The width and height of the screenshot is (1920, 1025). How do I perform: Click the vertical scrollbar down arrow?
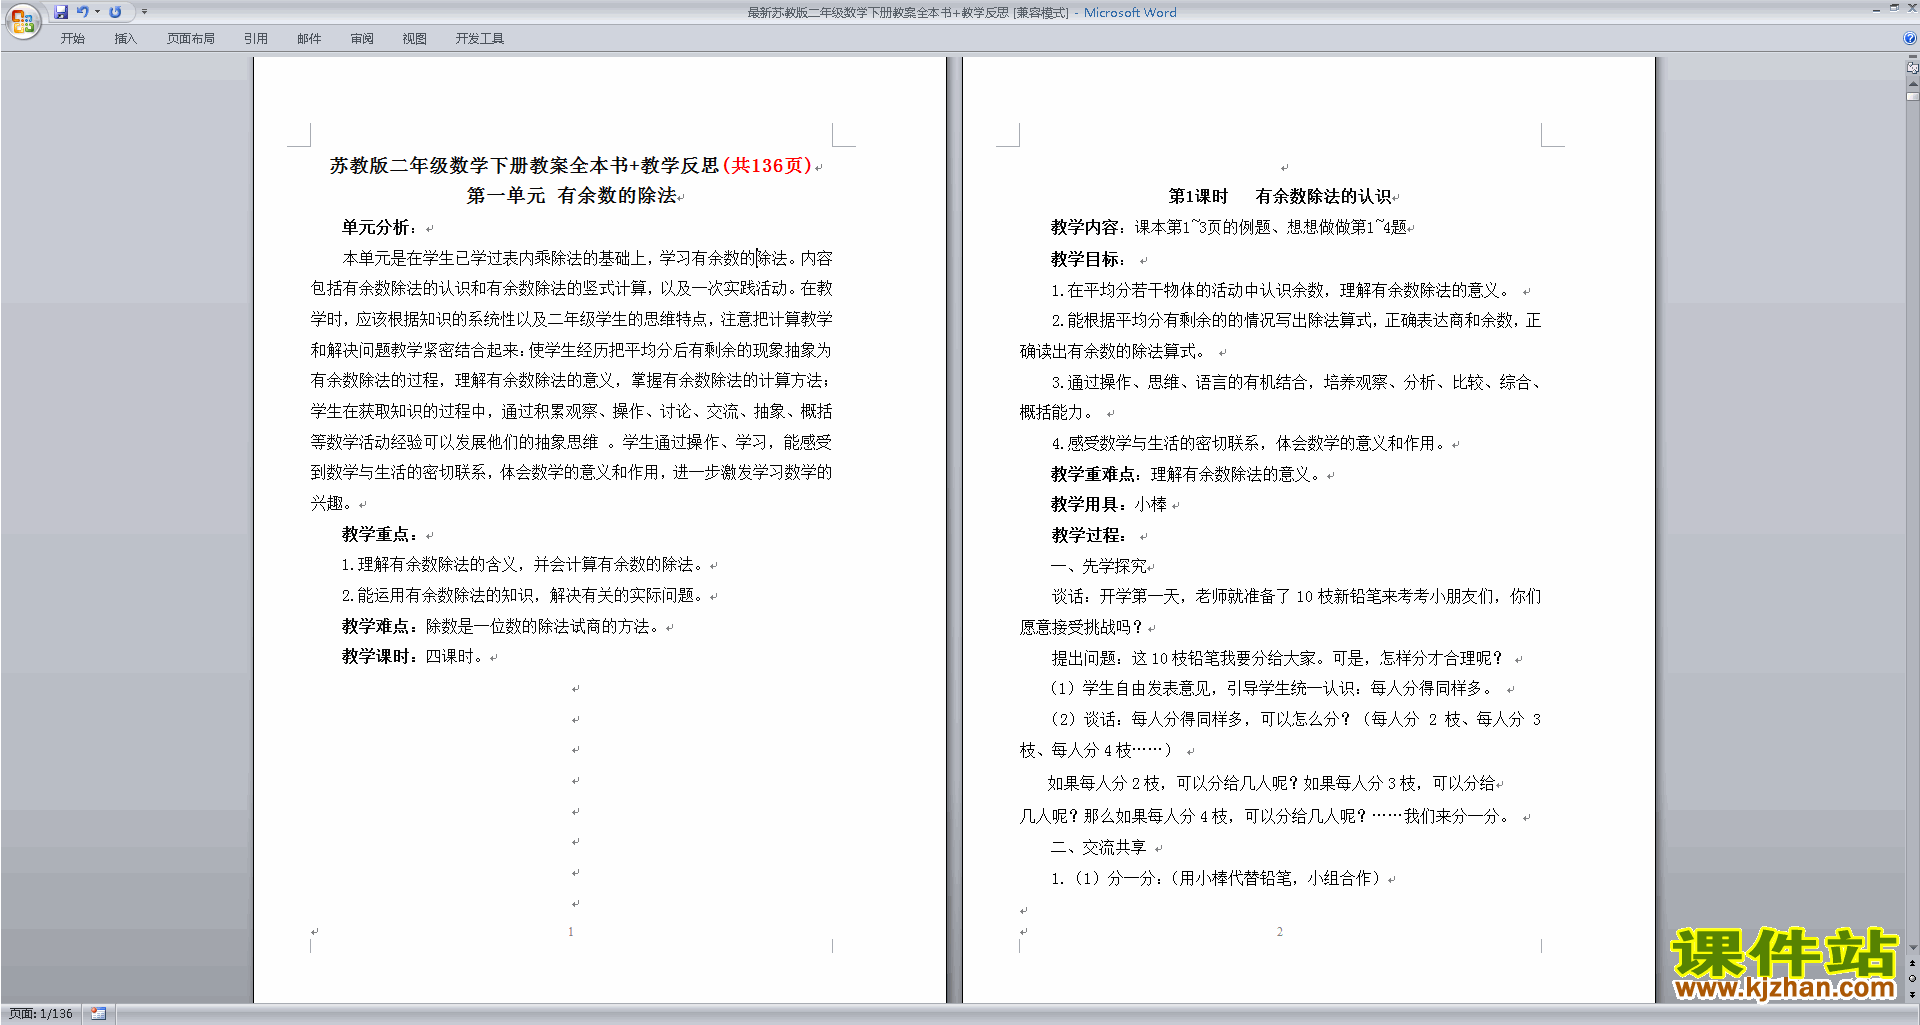(1912, 948)
